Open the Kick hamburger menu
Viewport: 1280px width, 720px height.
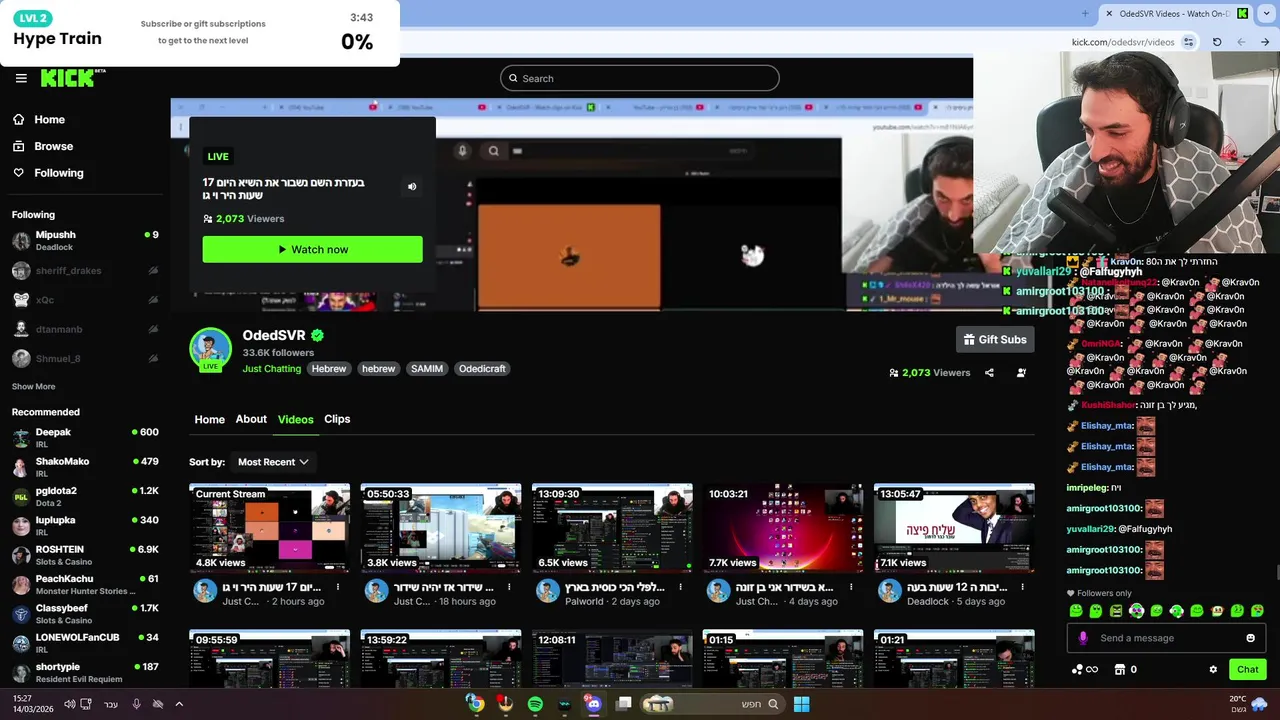pos(21,78)
